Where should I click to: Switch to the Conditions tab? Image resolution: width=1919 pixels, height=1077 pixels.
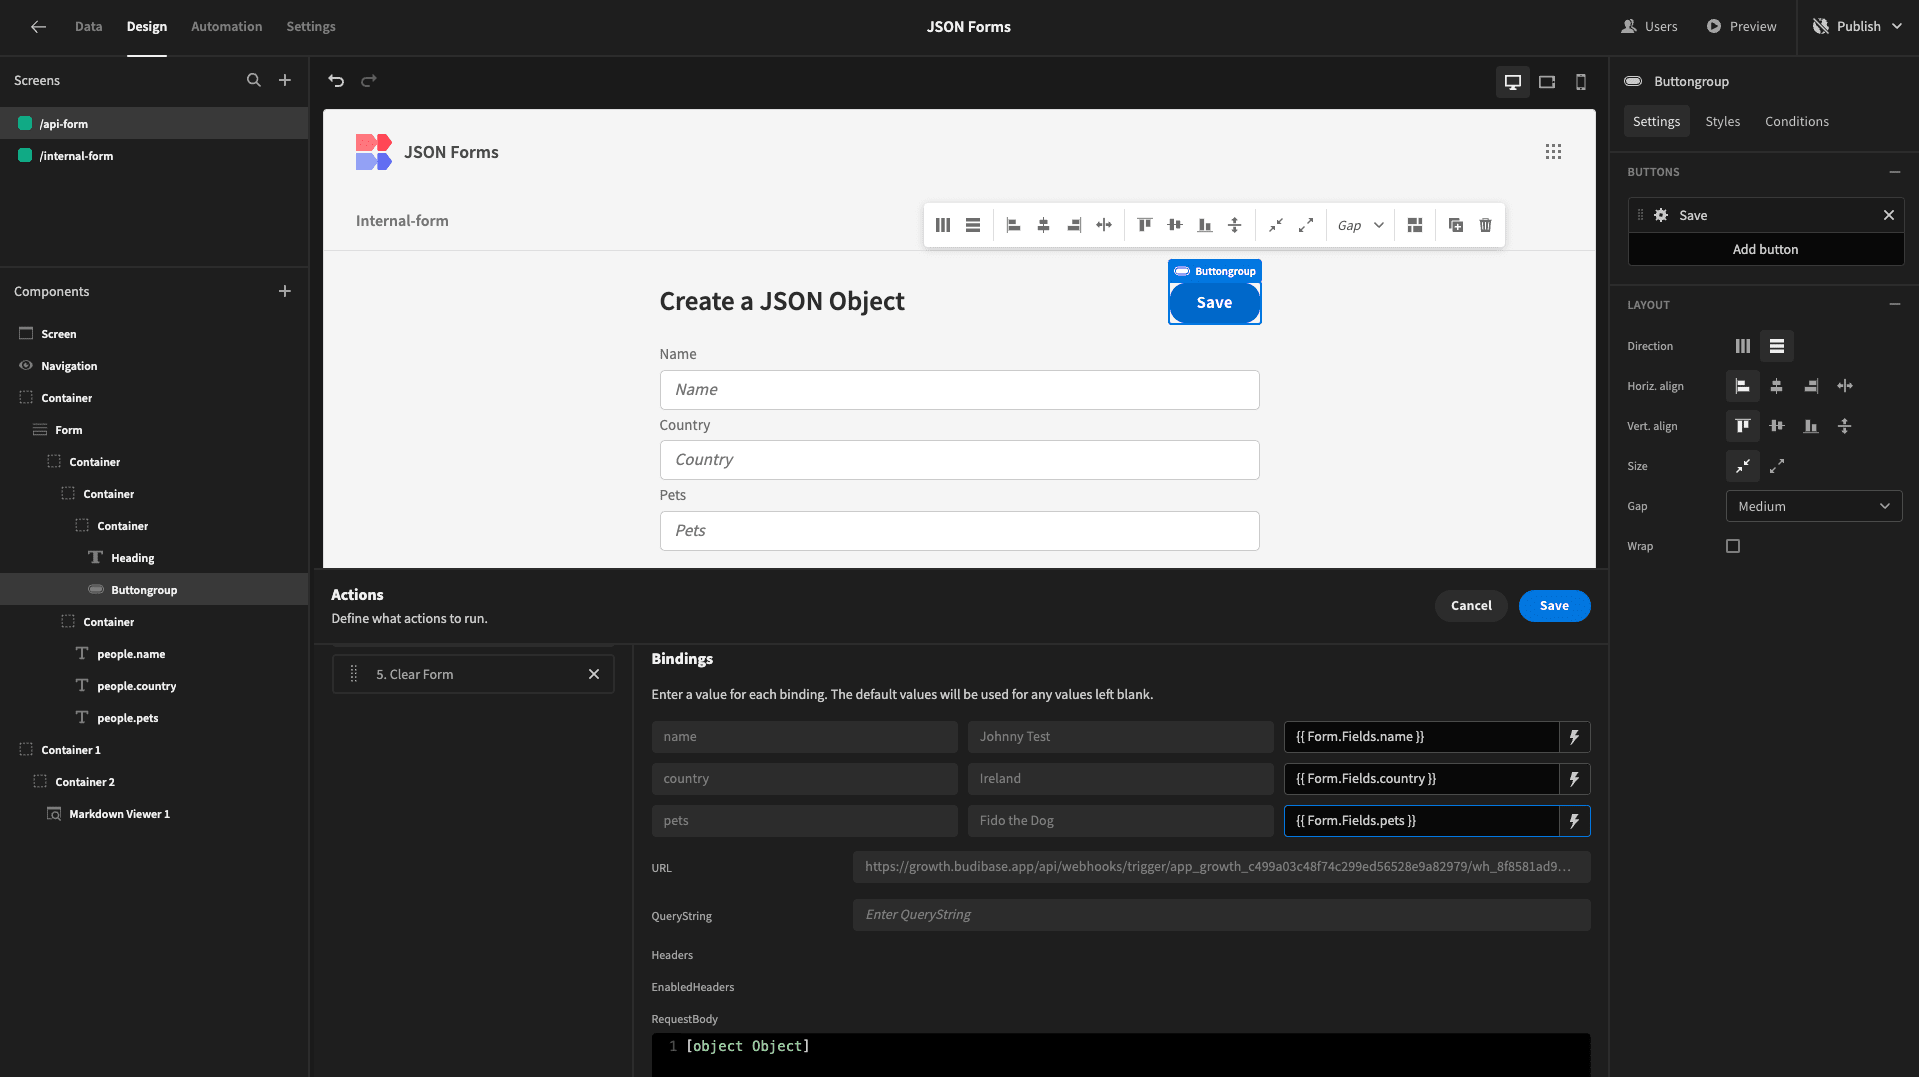pyautogui.click(x=1797, y=121)
